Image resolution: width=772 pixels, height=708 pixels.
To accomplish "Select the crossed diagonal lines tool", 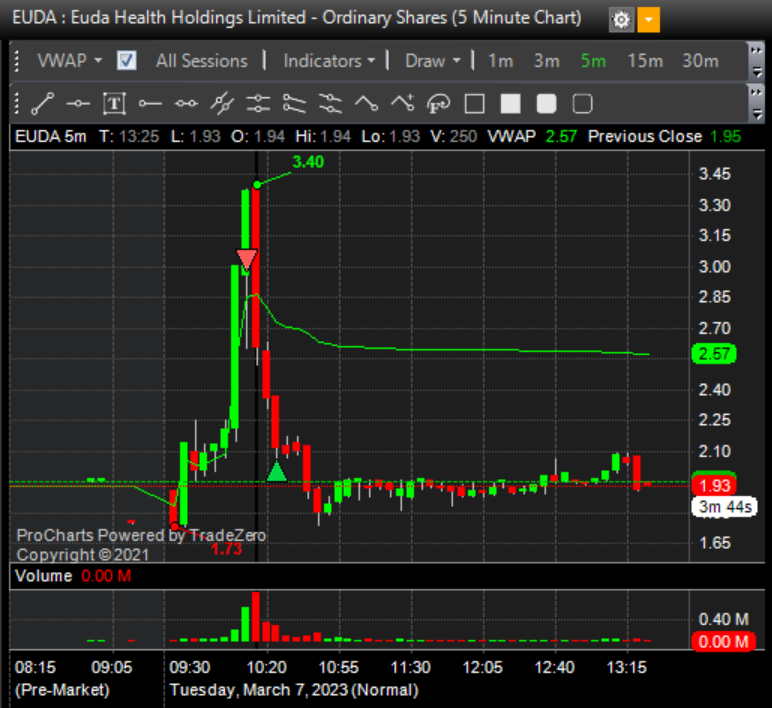I will pyautogui.click(x=222, y=103).
